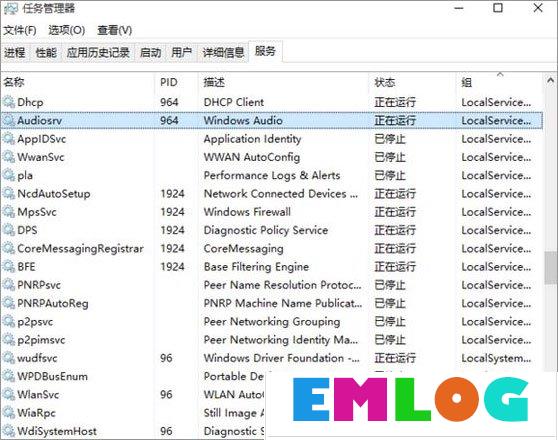Sort services by 状态 column header

pos(412,83)
